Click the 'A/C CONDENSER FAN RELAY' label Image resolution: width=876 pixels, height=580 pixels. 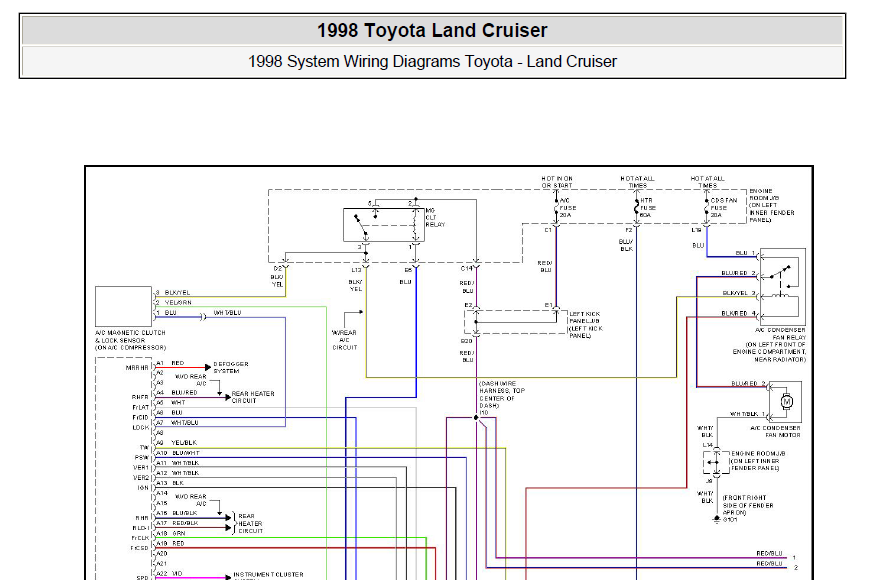(x=780, y=334)
